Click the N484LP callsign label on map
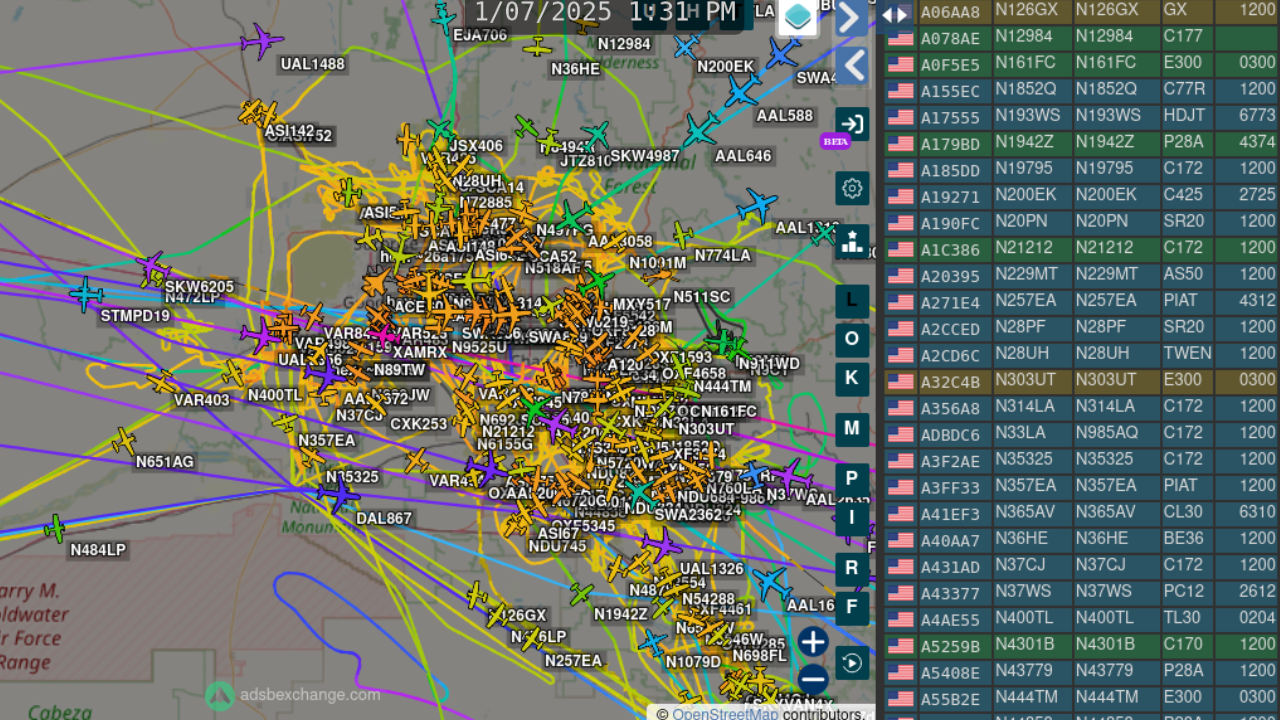 [x=98, y=550]
